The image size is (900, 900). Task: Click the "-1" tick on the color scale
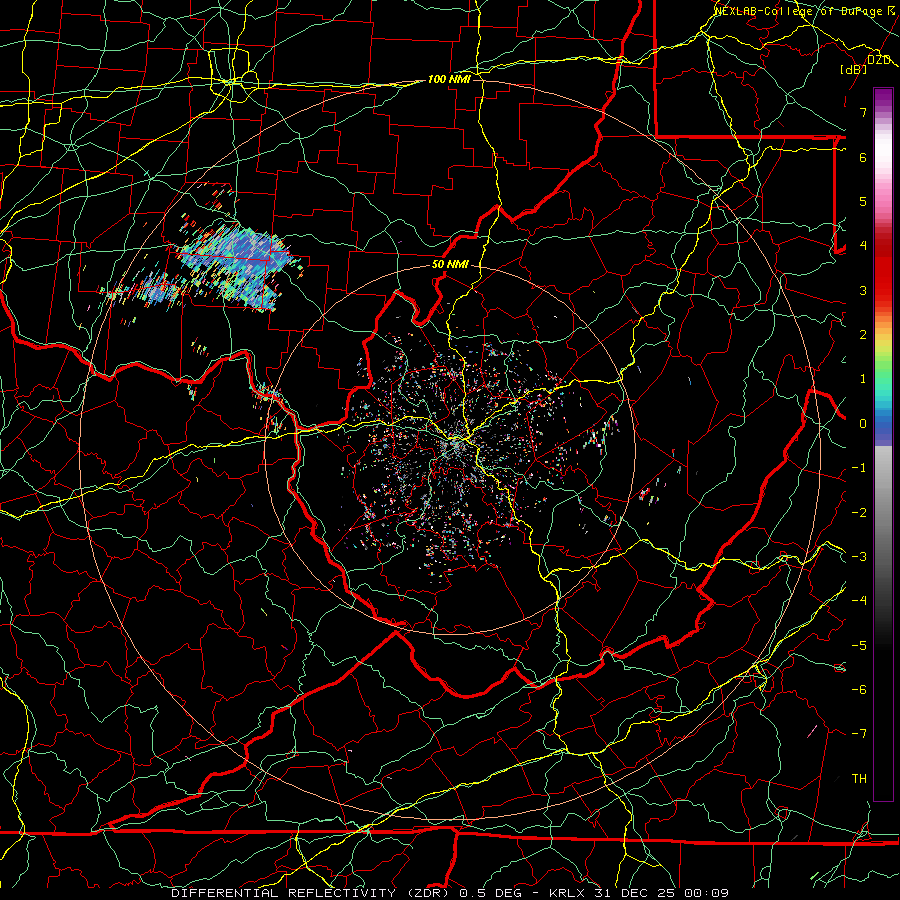[859, 468]
